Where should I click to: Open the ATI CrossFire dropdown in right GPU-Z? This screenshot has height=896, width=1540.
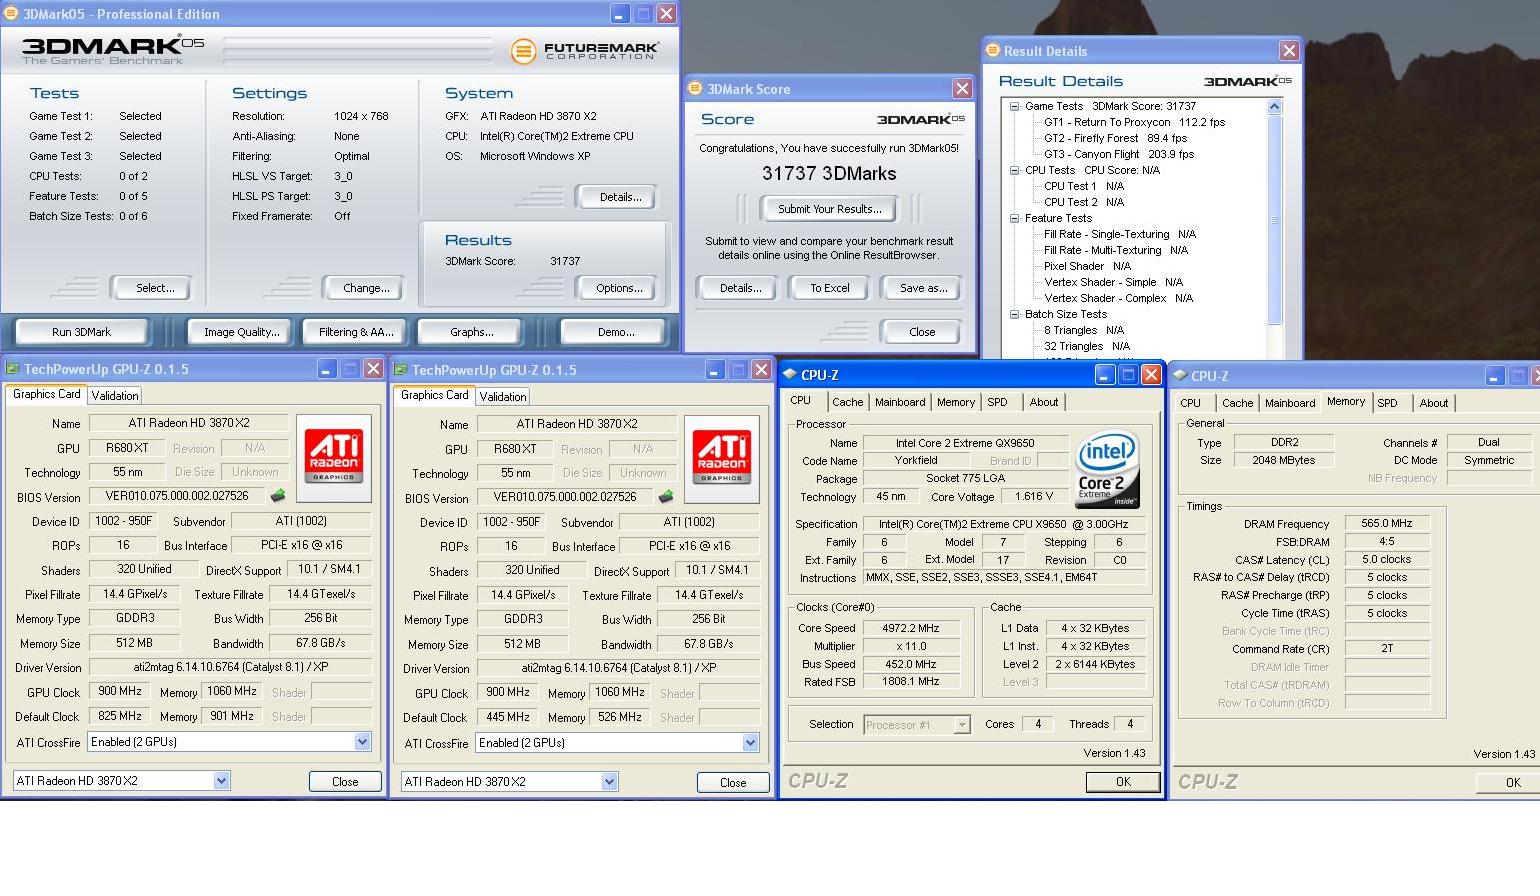(x=750, y=743)
